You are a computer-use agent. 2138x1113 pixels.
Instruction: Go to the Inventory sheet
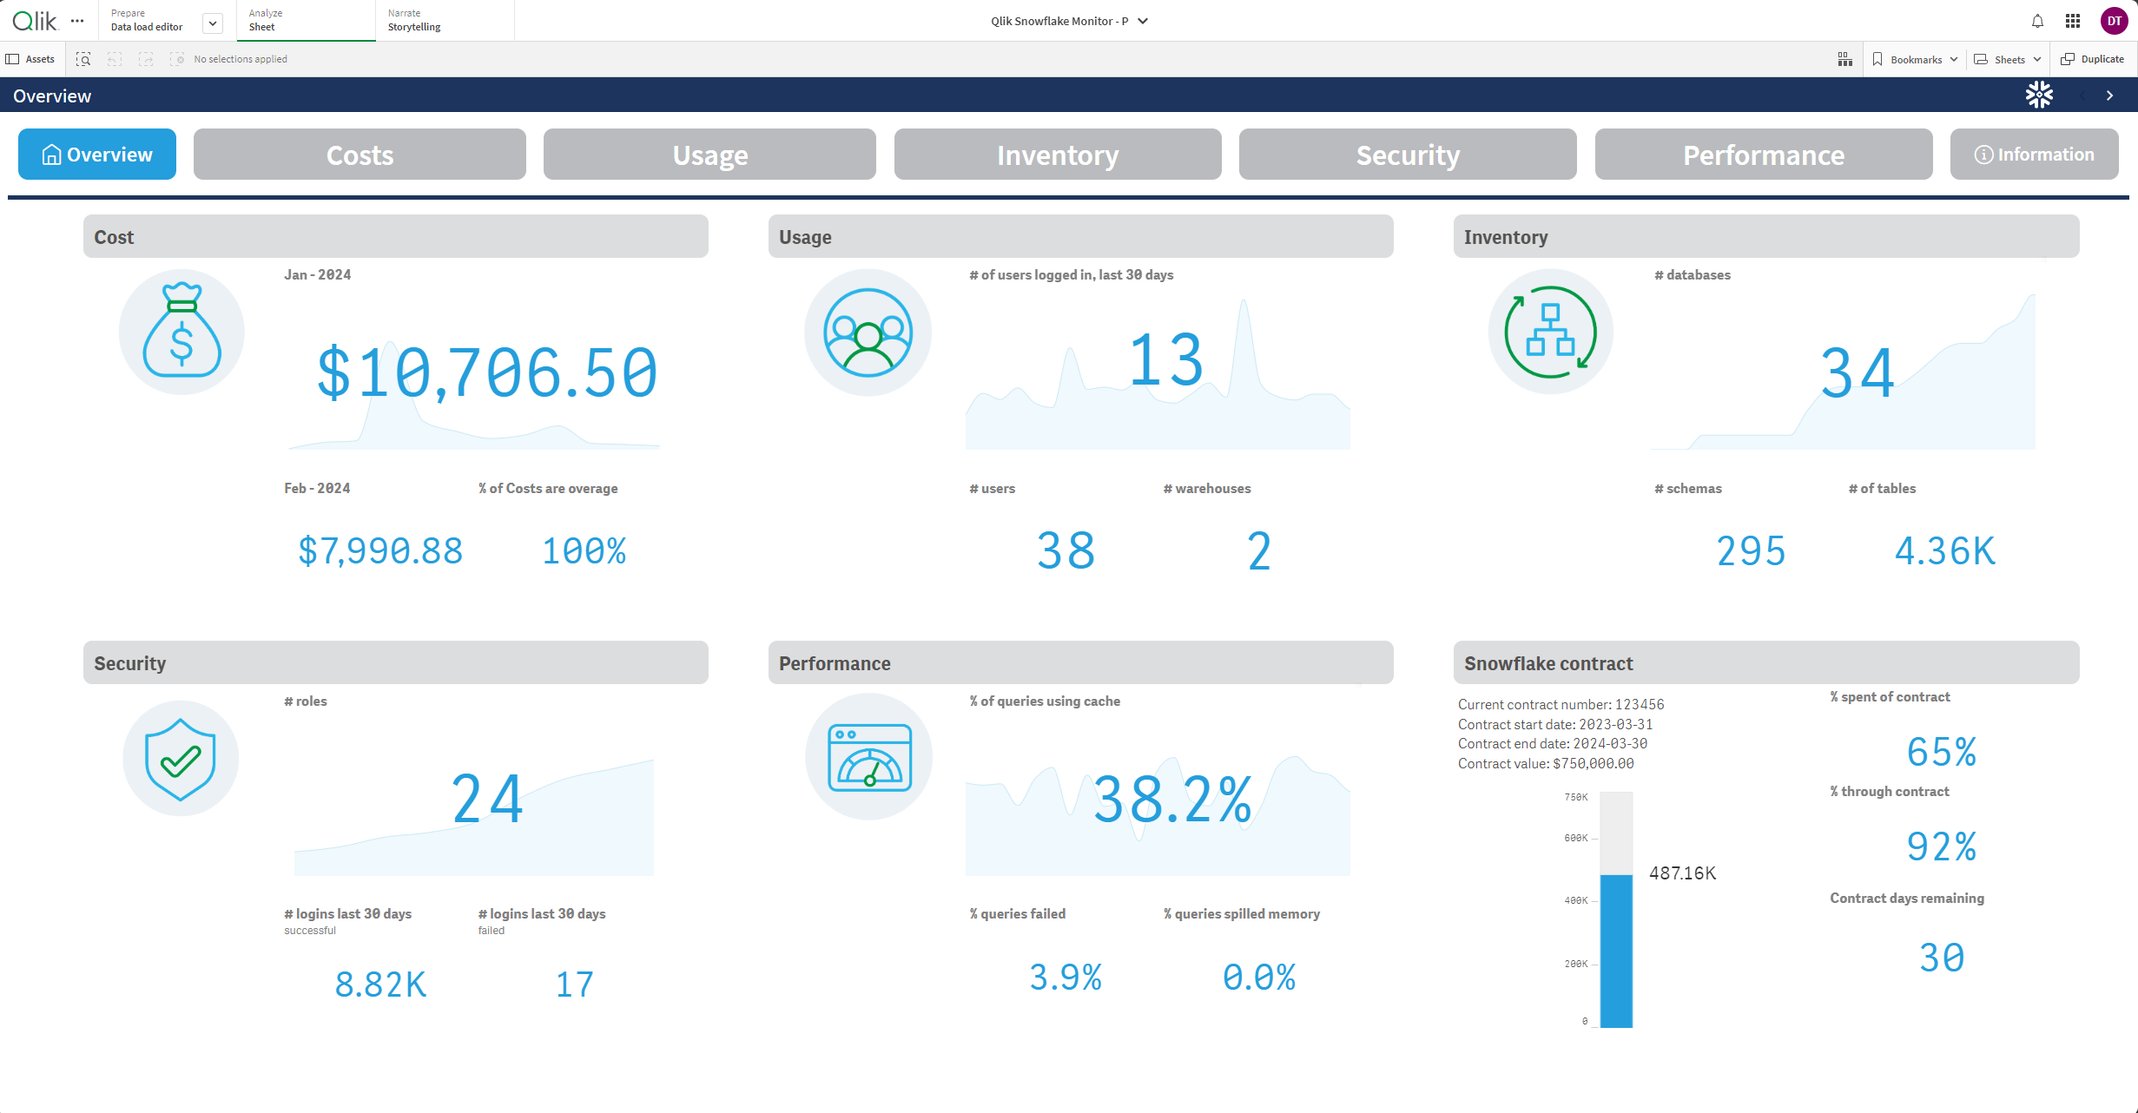coord(1058,154)
